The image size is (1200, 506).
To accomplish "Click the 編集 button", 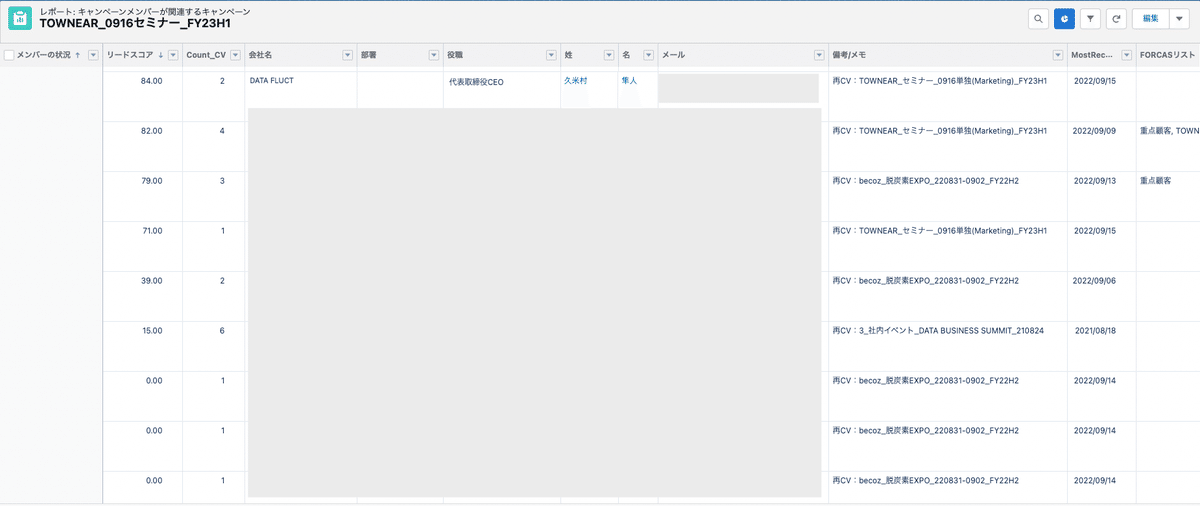I will [1151, 18].
